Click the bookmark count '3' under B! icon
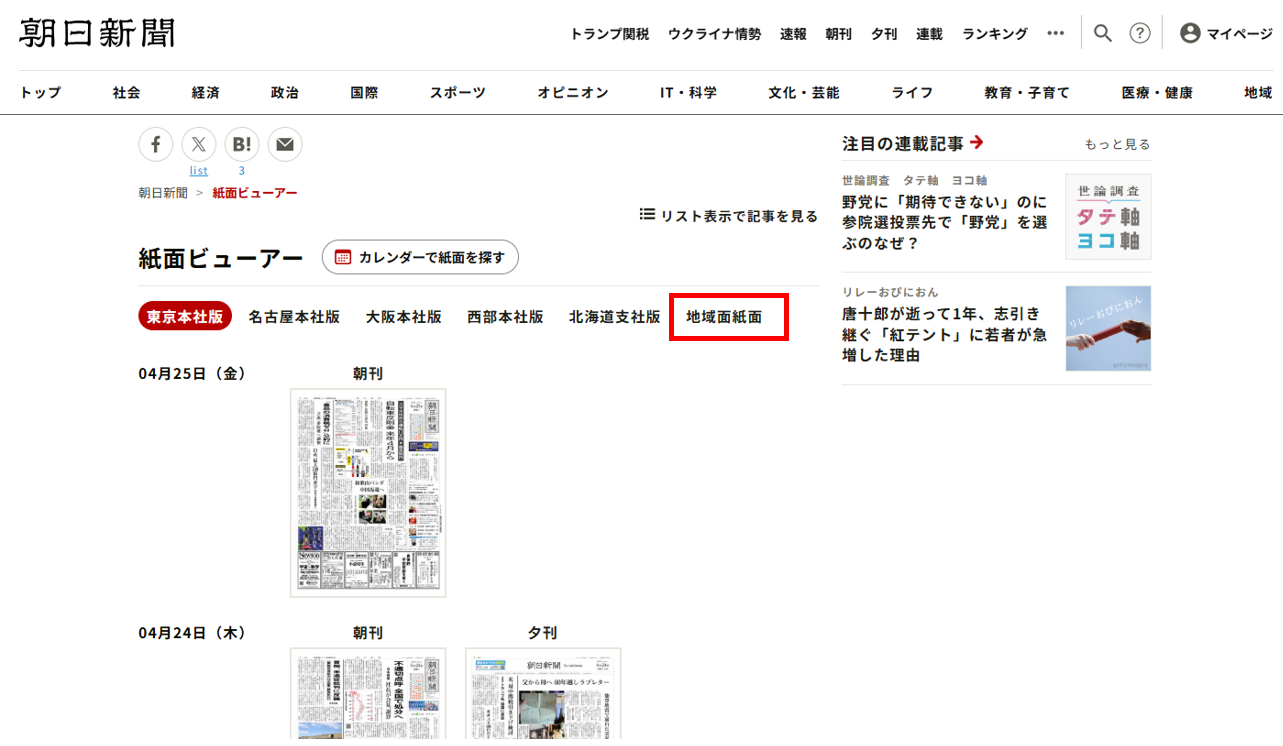1283x746 pixels. (242, 170)
